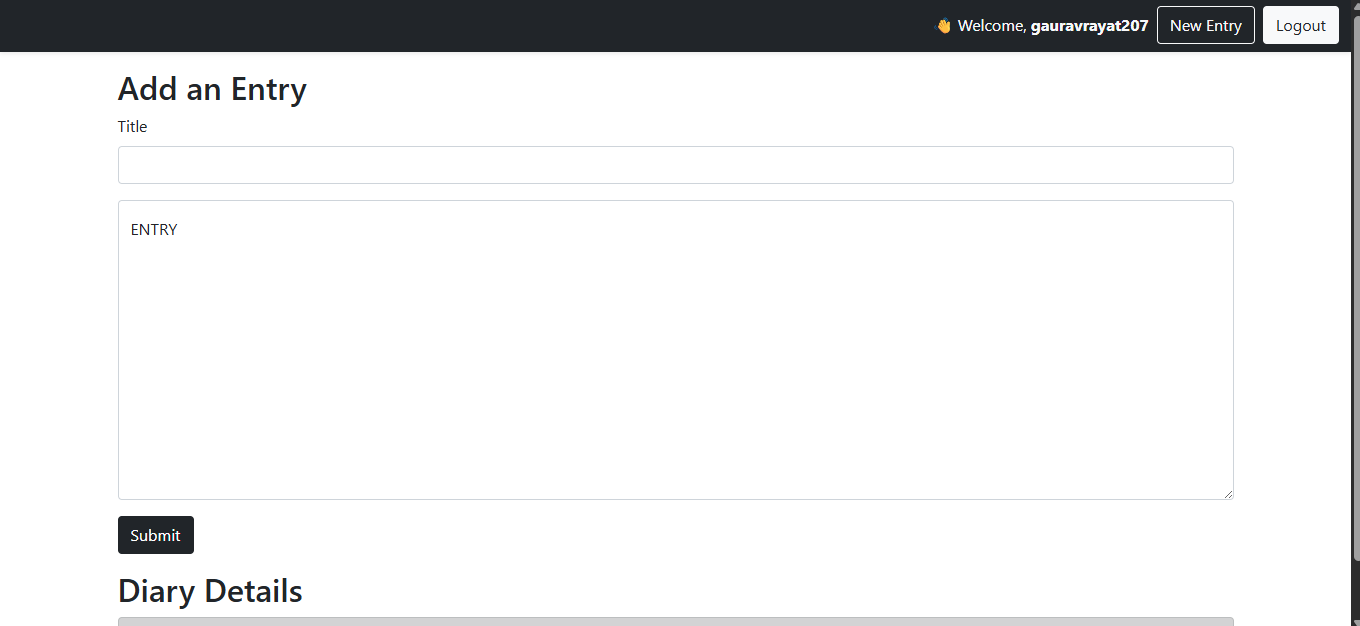Click the Diary Details heading
Image resolution: width=1360 pixels, height=626 pixels.
[210, 591]
